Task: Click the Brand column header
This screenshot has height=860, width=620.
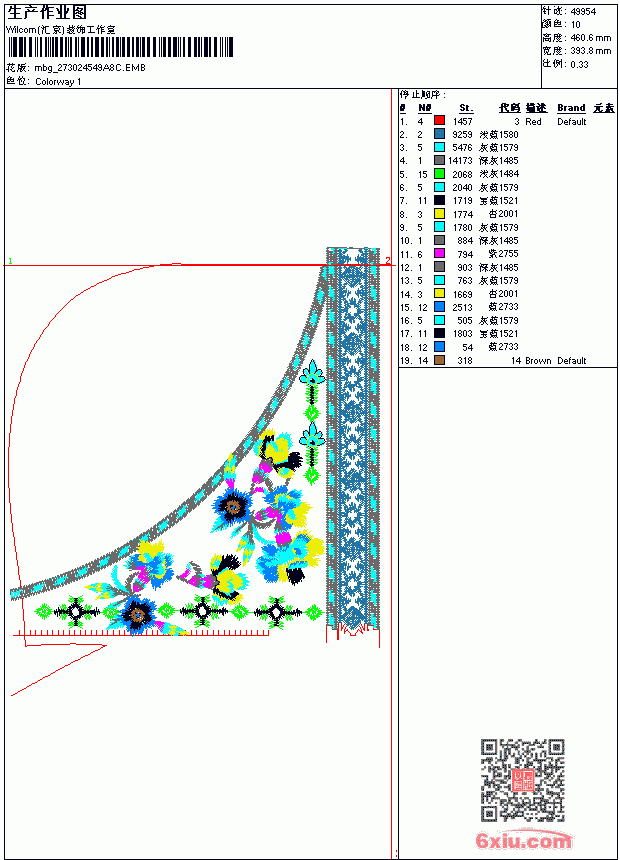Action: pos(571,108)
